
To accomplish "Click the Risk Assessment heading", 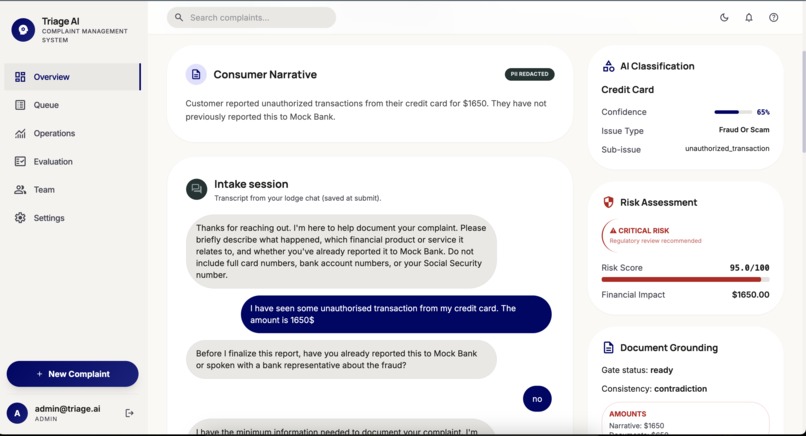I will [x=658, y=203].
